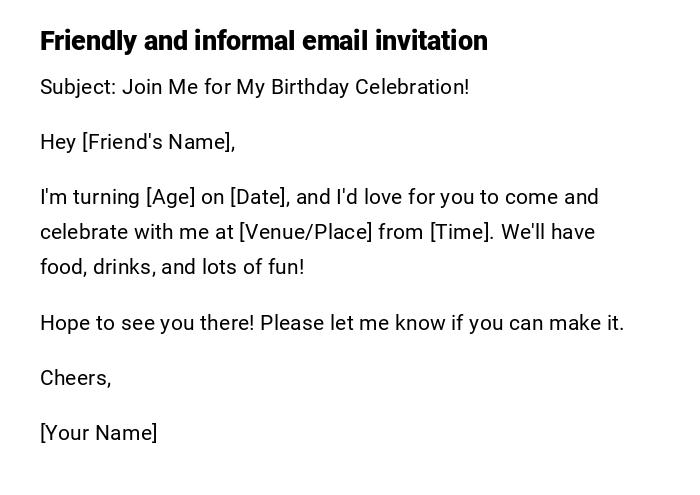The width and height of the screenshot is (700, 495).
Task: Click the [Time] placeholder
Action: (461, 232)
